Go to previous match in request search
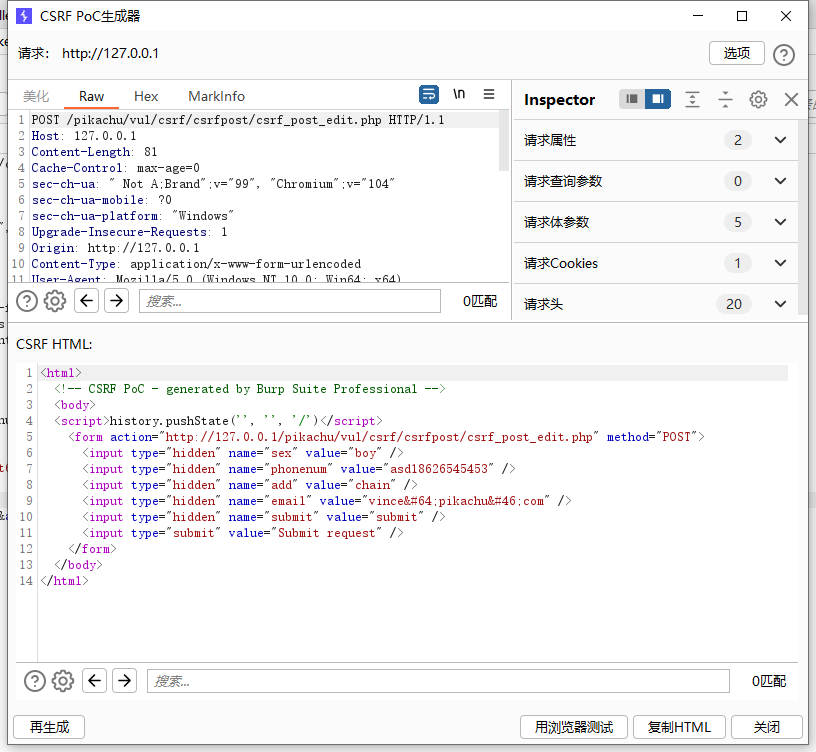 pyautogui.click(x=86, y=301)
